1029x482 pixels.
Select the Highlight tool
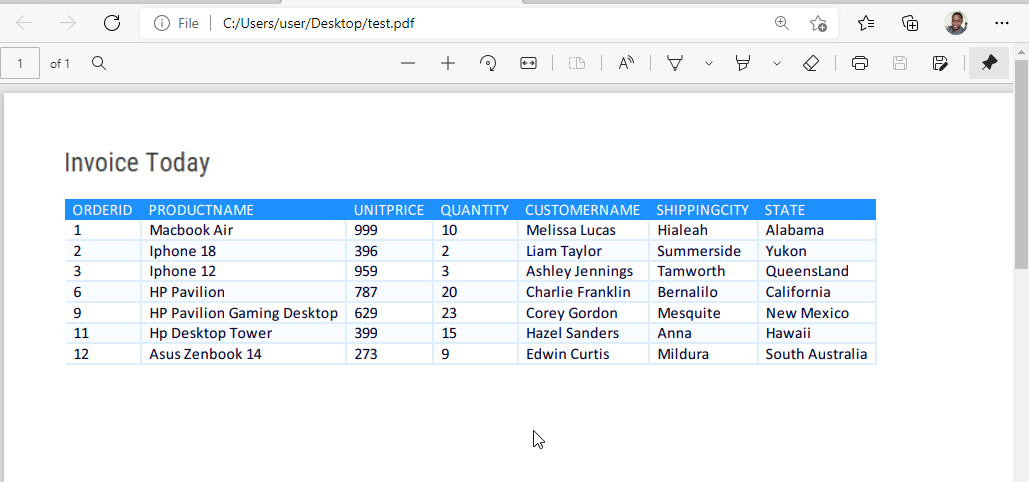743,63
